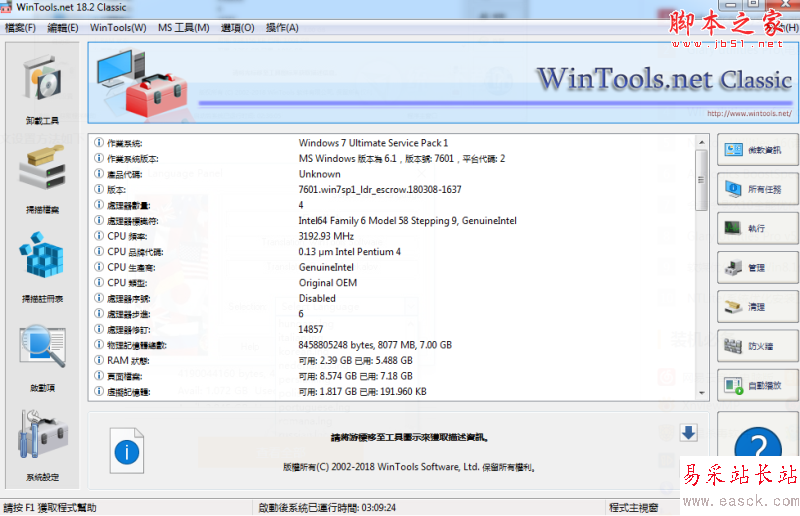The image size is (800, 516).
Task: Follow the http://www.wintools.net/ link in banner
Action: (749, 113)
